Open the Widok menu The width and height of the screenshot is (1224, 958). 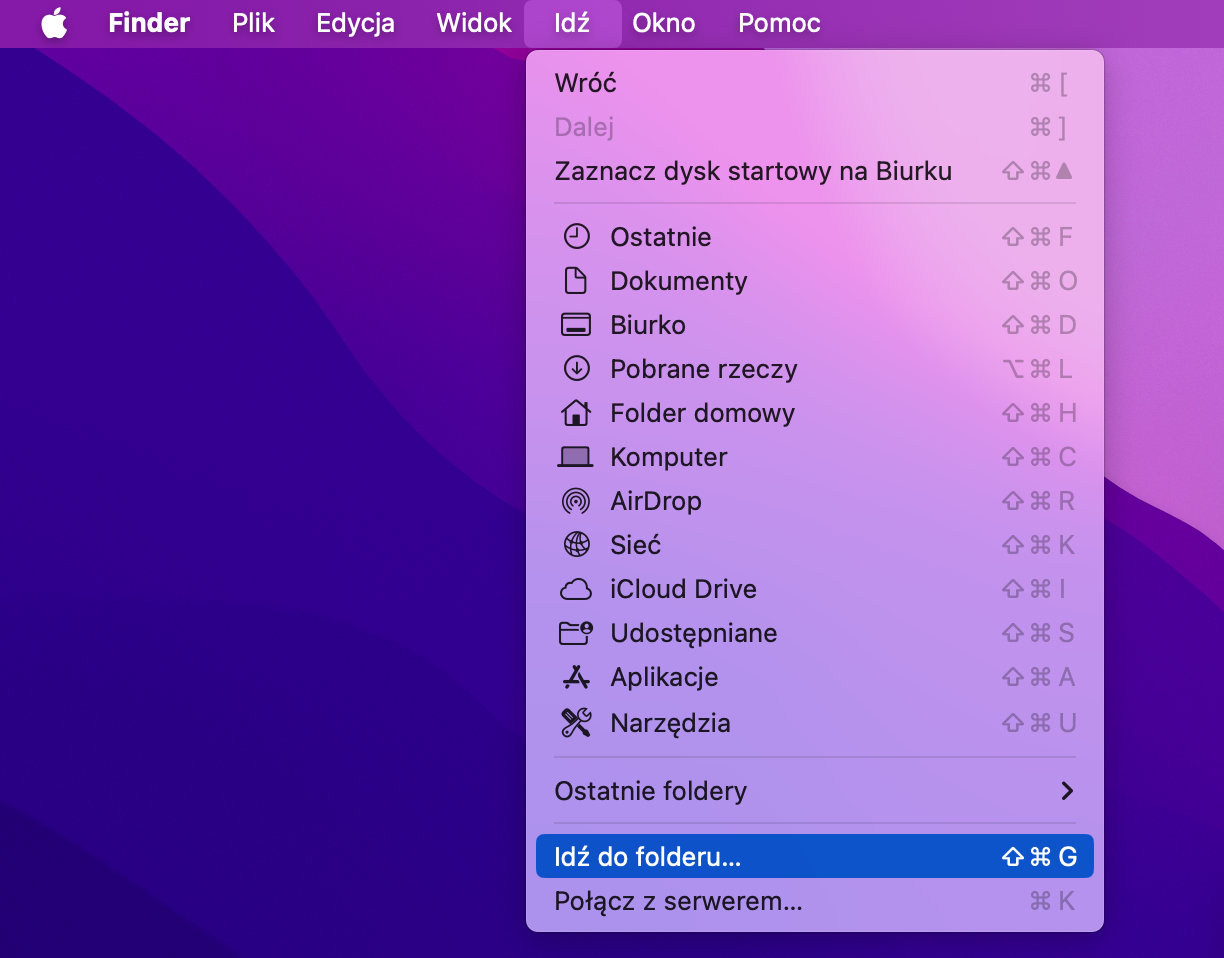click(x=474, y=23)
